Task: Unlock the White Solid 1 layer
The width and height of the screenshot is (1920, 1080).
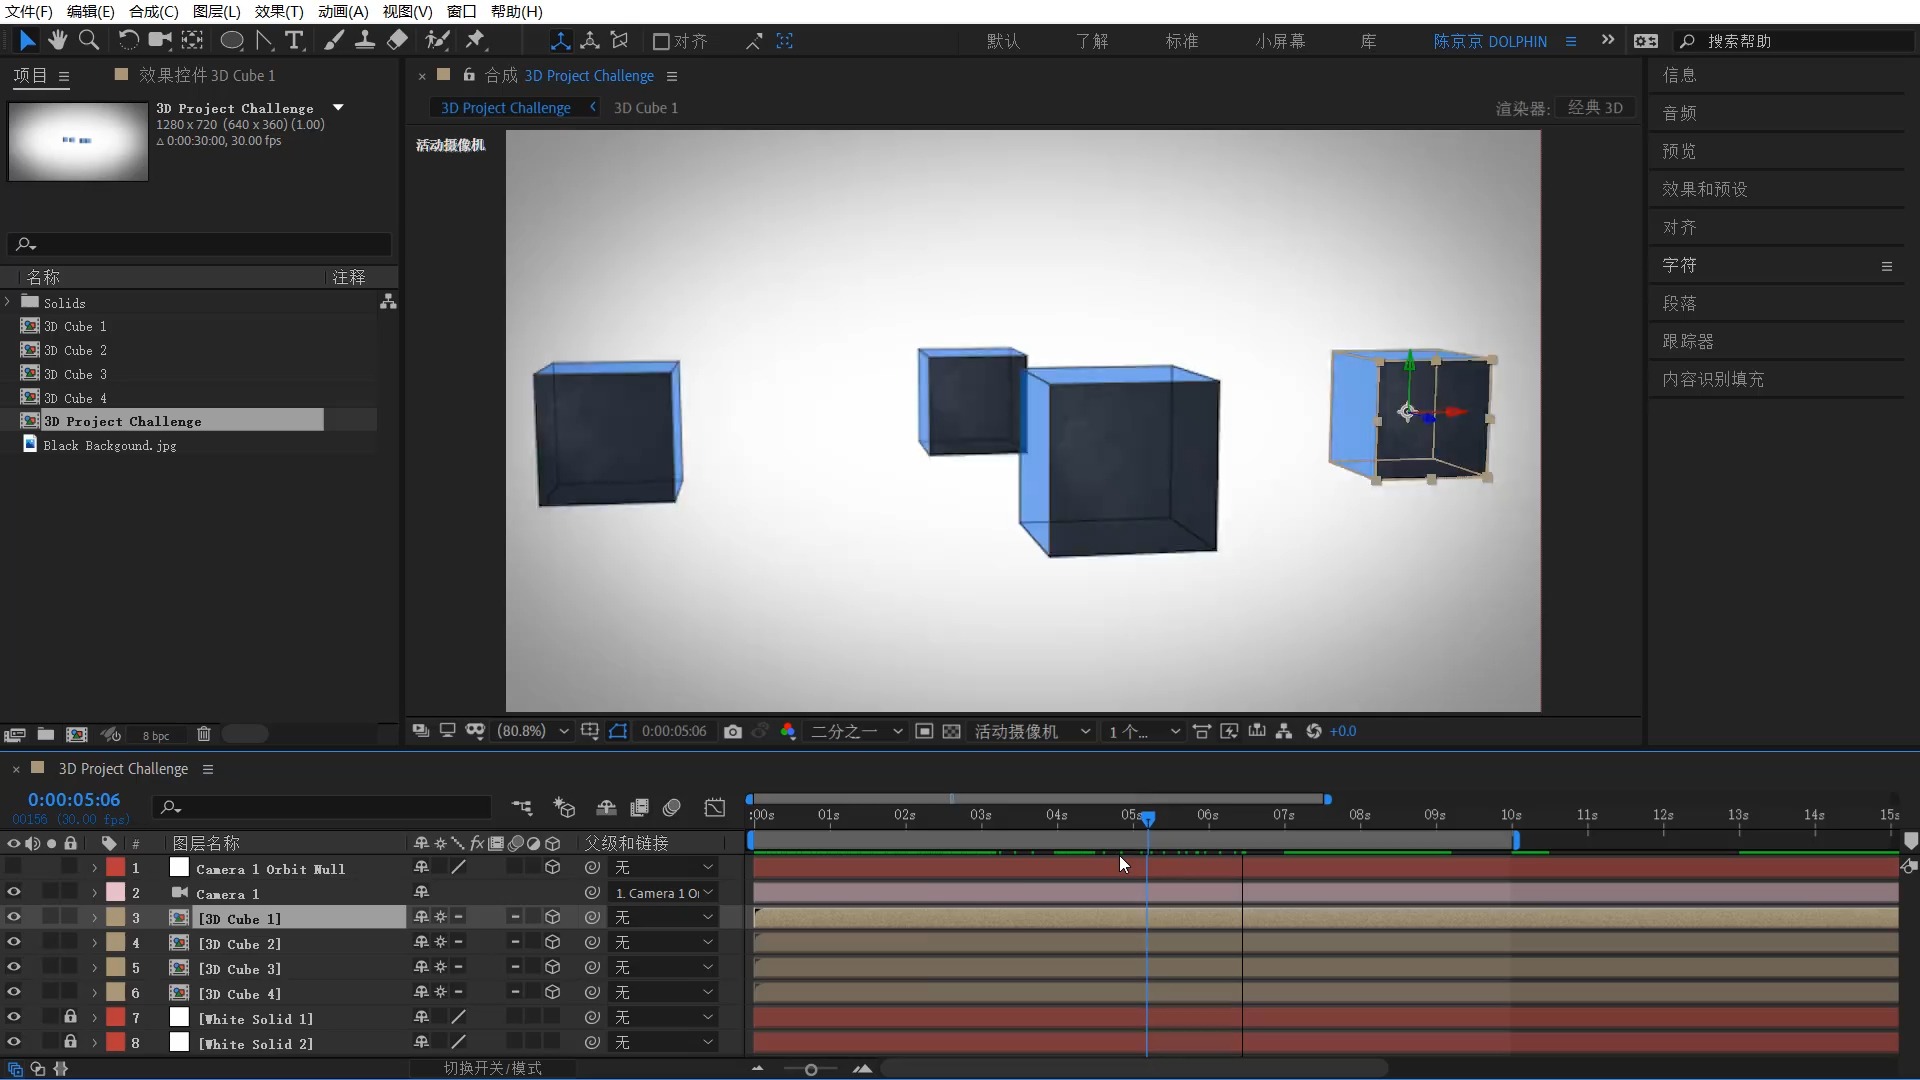Action: click(70, 1017)
